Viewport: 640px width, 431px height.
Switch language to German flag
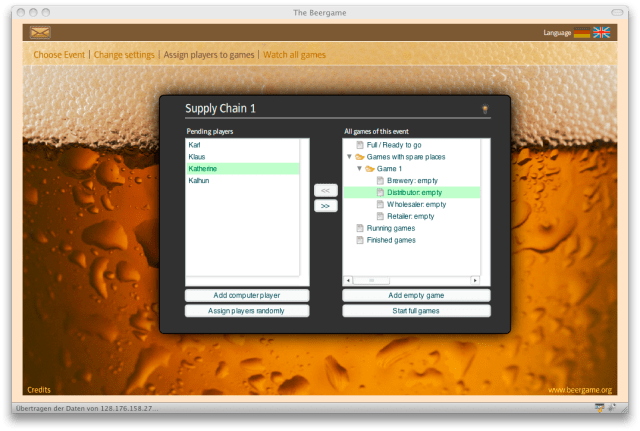(x=581, y=33)
